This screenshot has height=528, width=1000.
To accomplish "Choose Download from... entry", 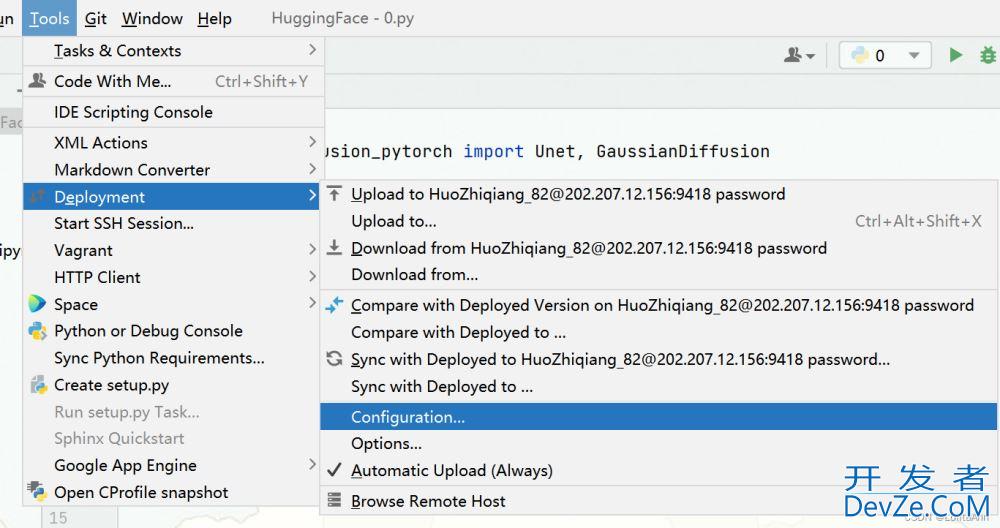I will [658, 274].
